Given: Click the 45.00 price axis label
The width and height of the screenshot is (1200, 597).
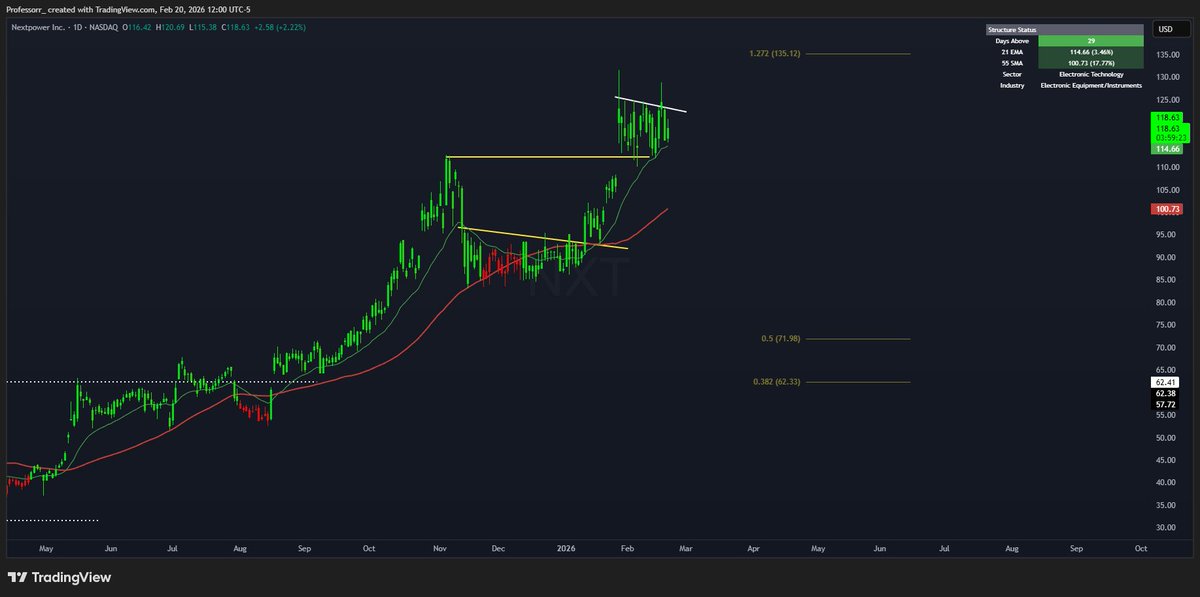Looking at the screenshot, I should (x=1167, y=460).
